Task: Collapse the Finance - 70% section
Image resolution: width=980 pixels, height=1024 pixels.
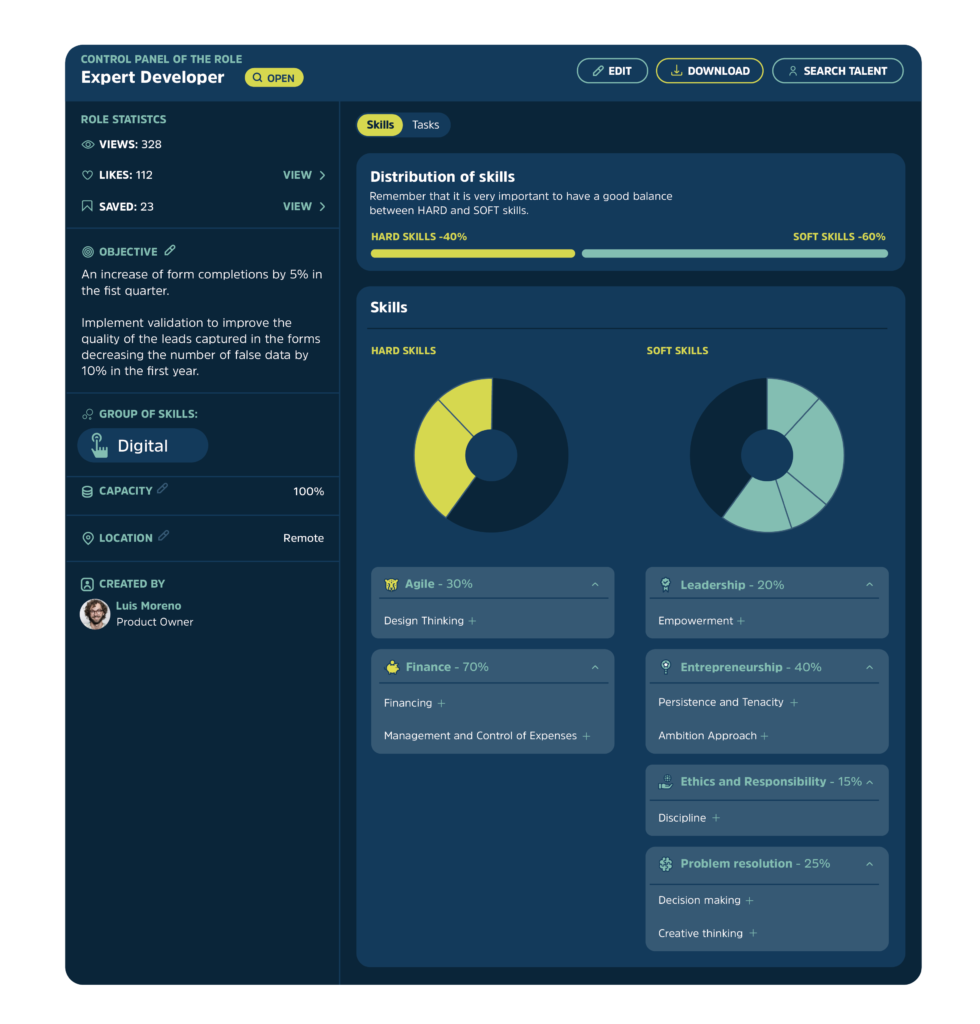Action: [x=595, y=667]
